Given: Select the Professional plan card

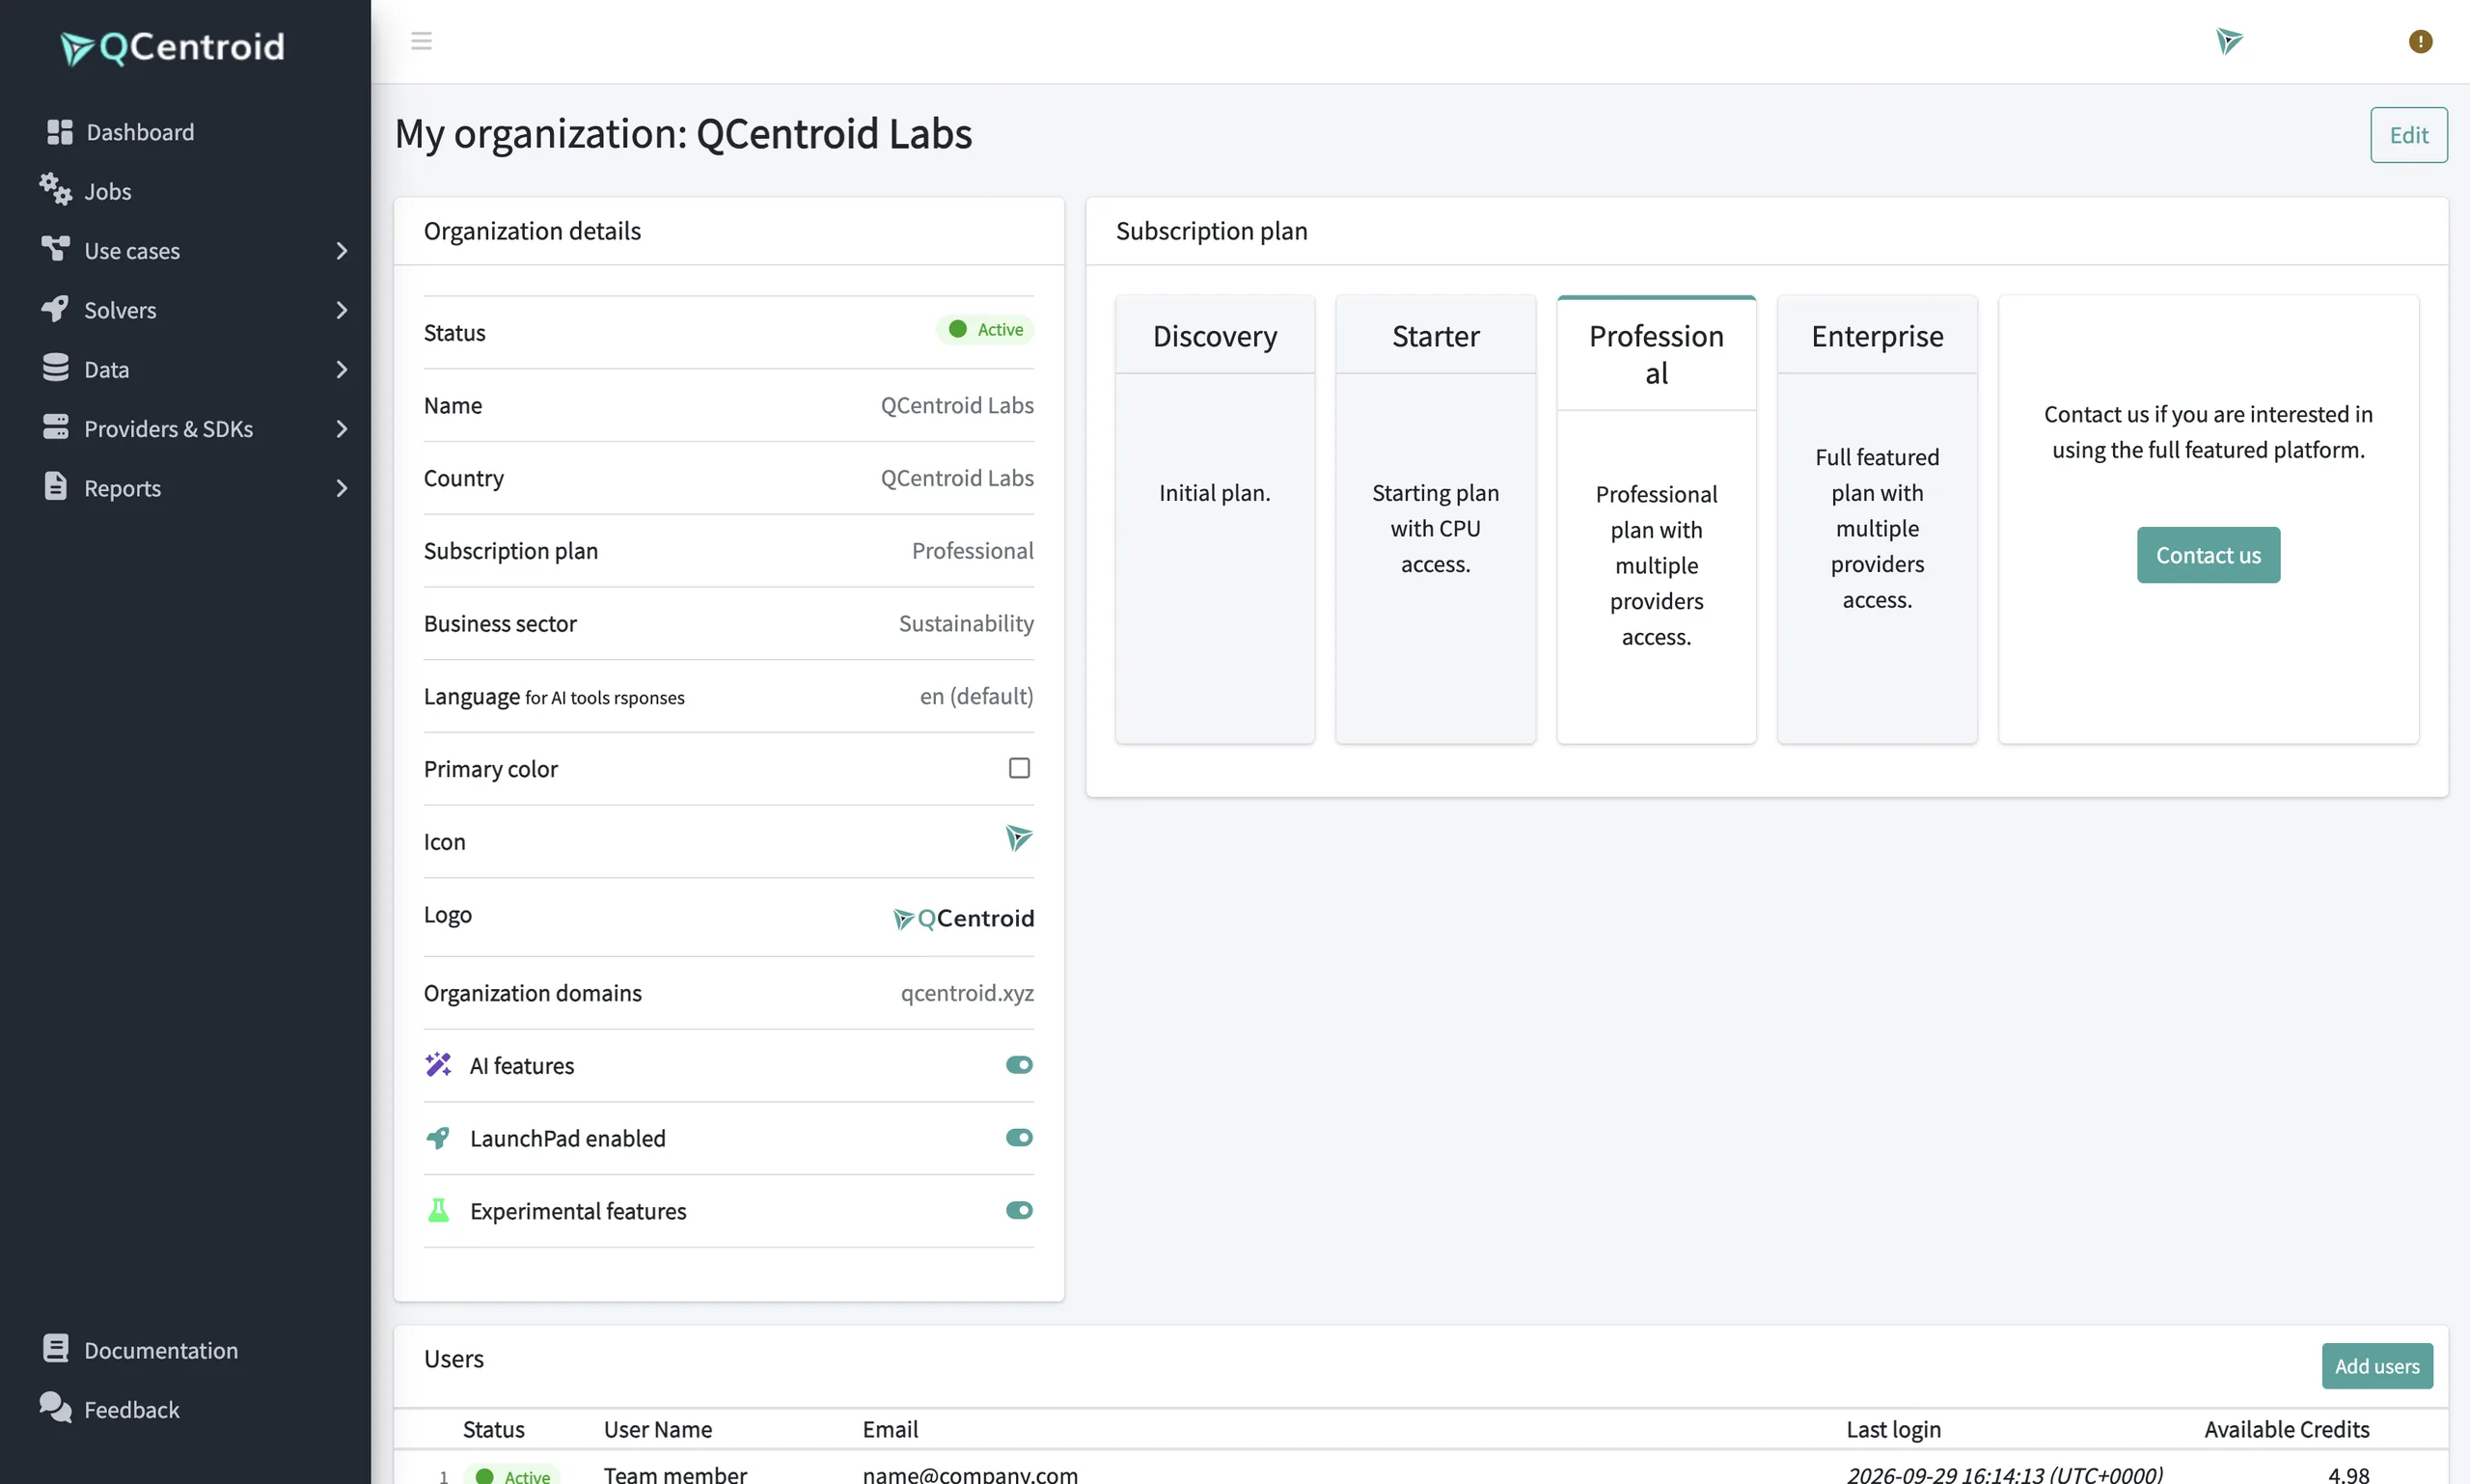Looking at the screenshot, I should coord(1656,519).
